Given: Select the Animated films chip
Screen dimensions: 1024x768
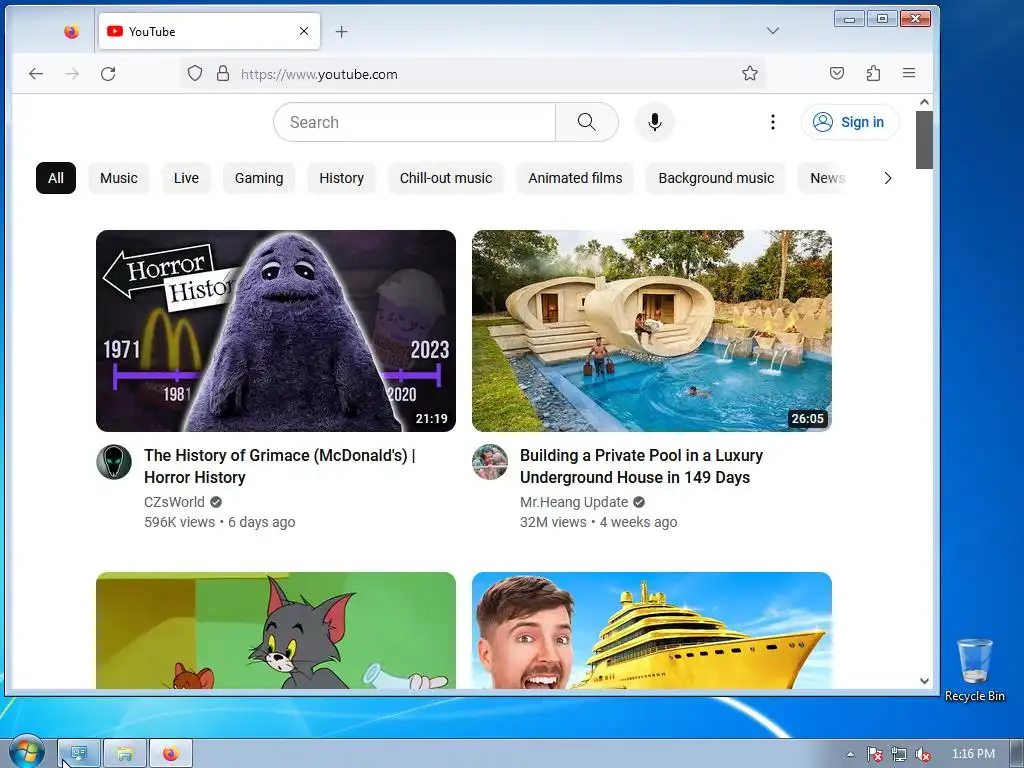Looking at the screenshot, I should click(575, 178).
